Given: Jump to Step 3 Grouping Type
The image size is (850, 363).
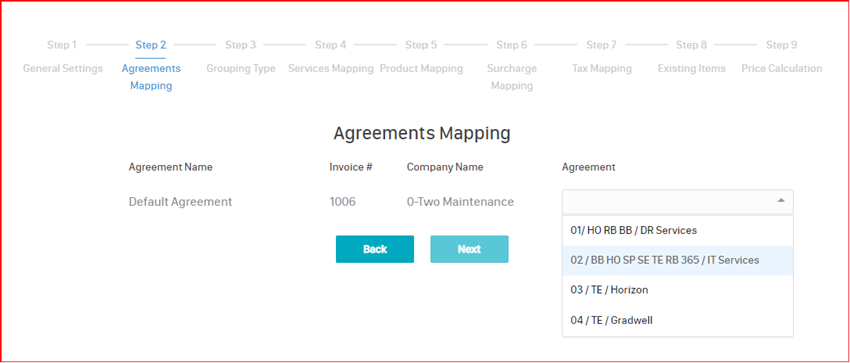Looking at the screenshot, I should [x=241, y=57].
